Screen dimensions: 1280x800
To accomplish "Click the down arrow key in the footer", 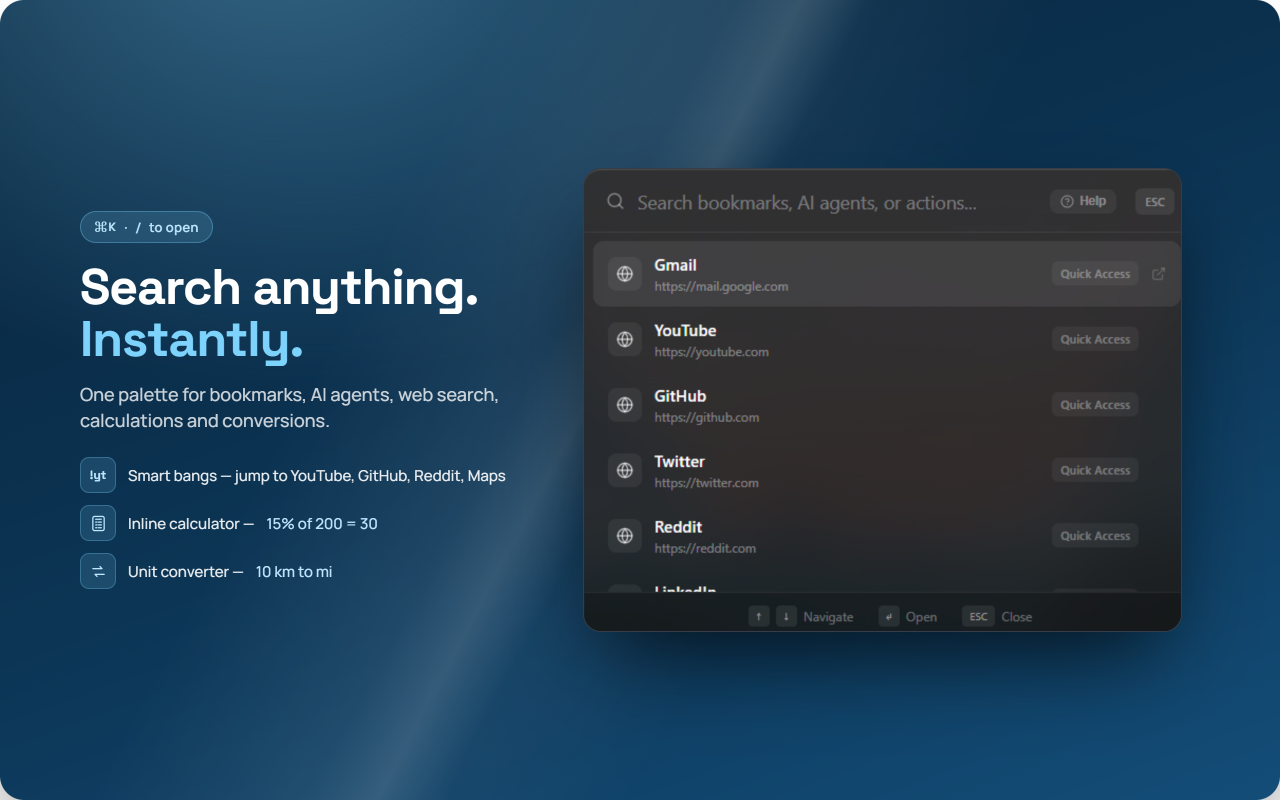I will tap(787, 616).
